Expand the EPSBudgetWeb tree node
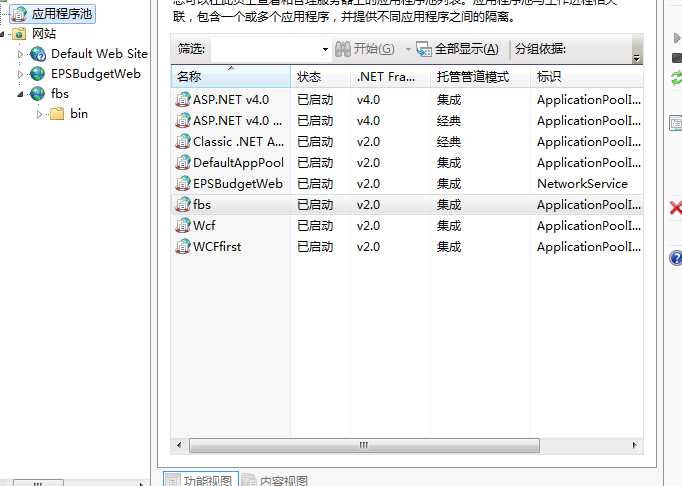Screen dimensions: 682x486 (x=20, y=74)
